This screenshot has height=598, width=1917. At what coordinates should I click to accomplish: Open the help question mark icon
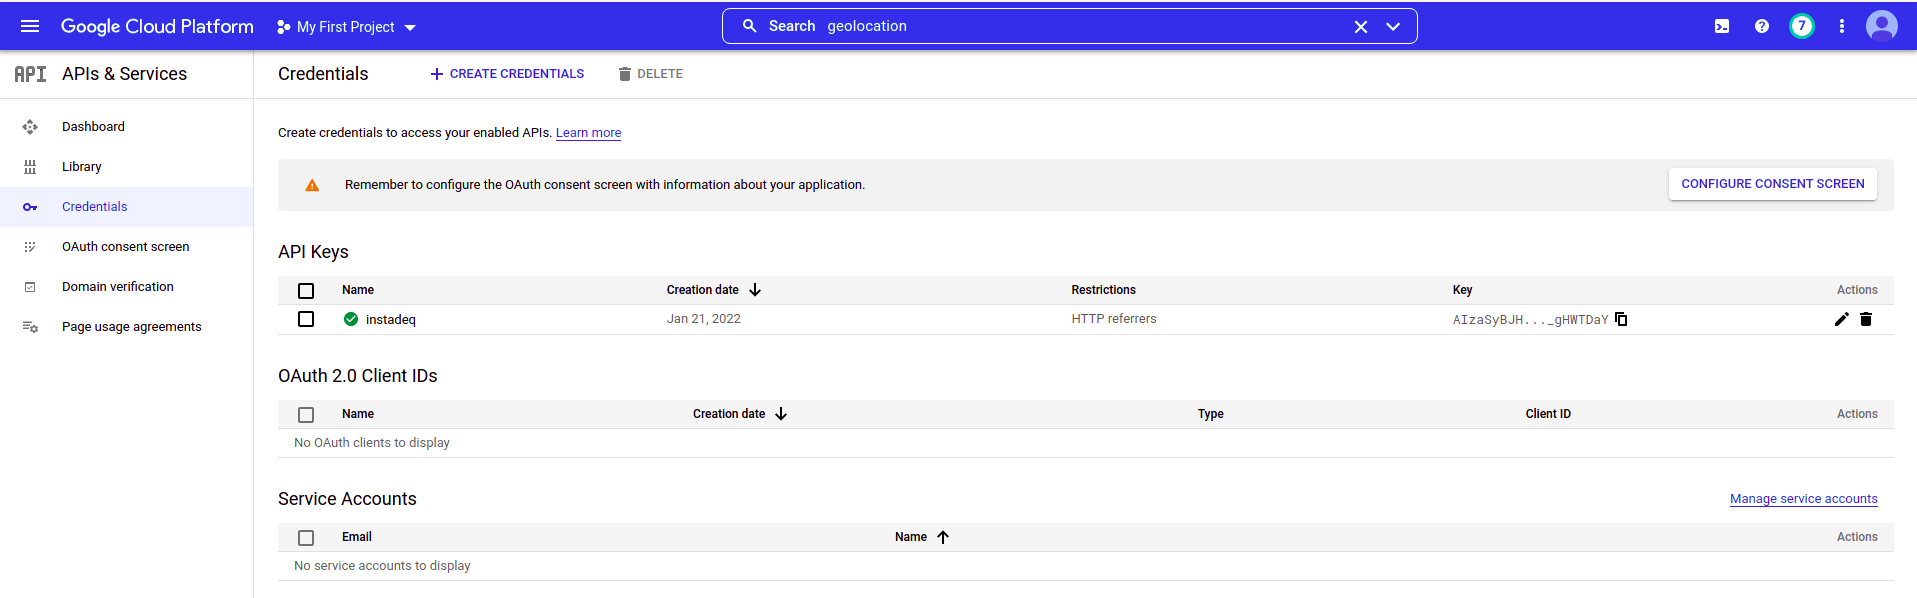pyautogui.click(x=1762, y=27)
